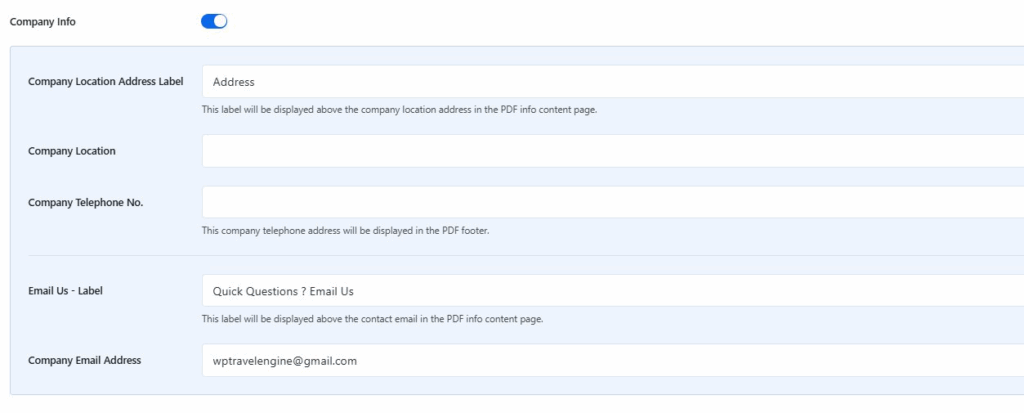
Task: Click the "Quick Questions ? Email Us" text
Action: coord(284,291)
